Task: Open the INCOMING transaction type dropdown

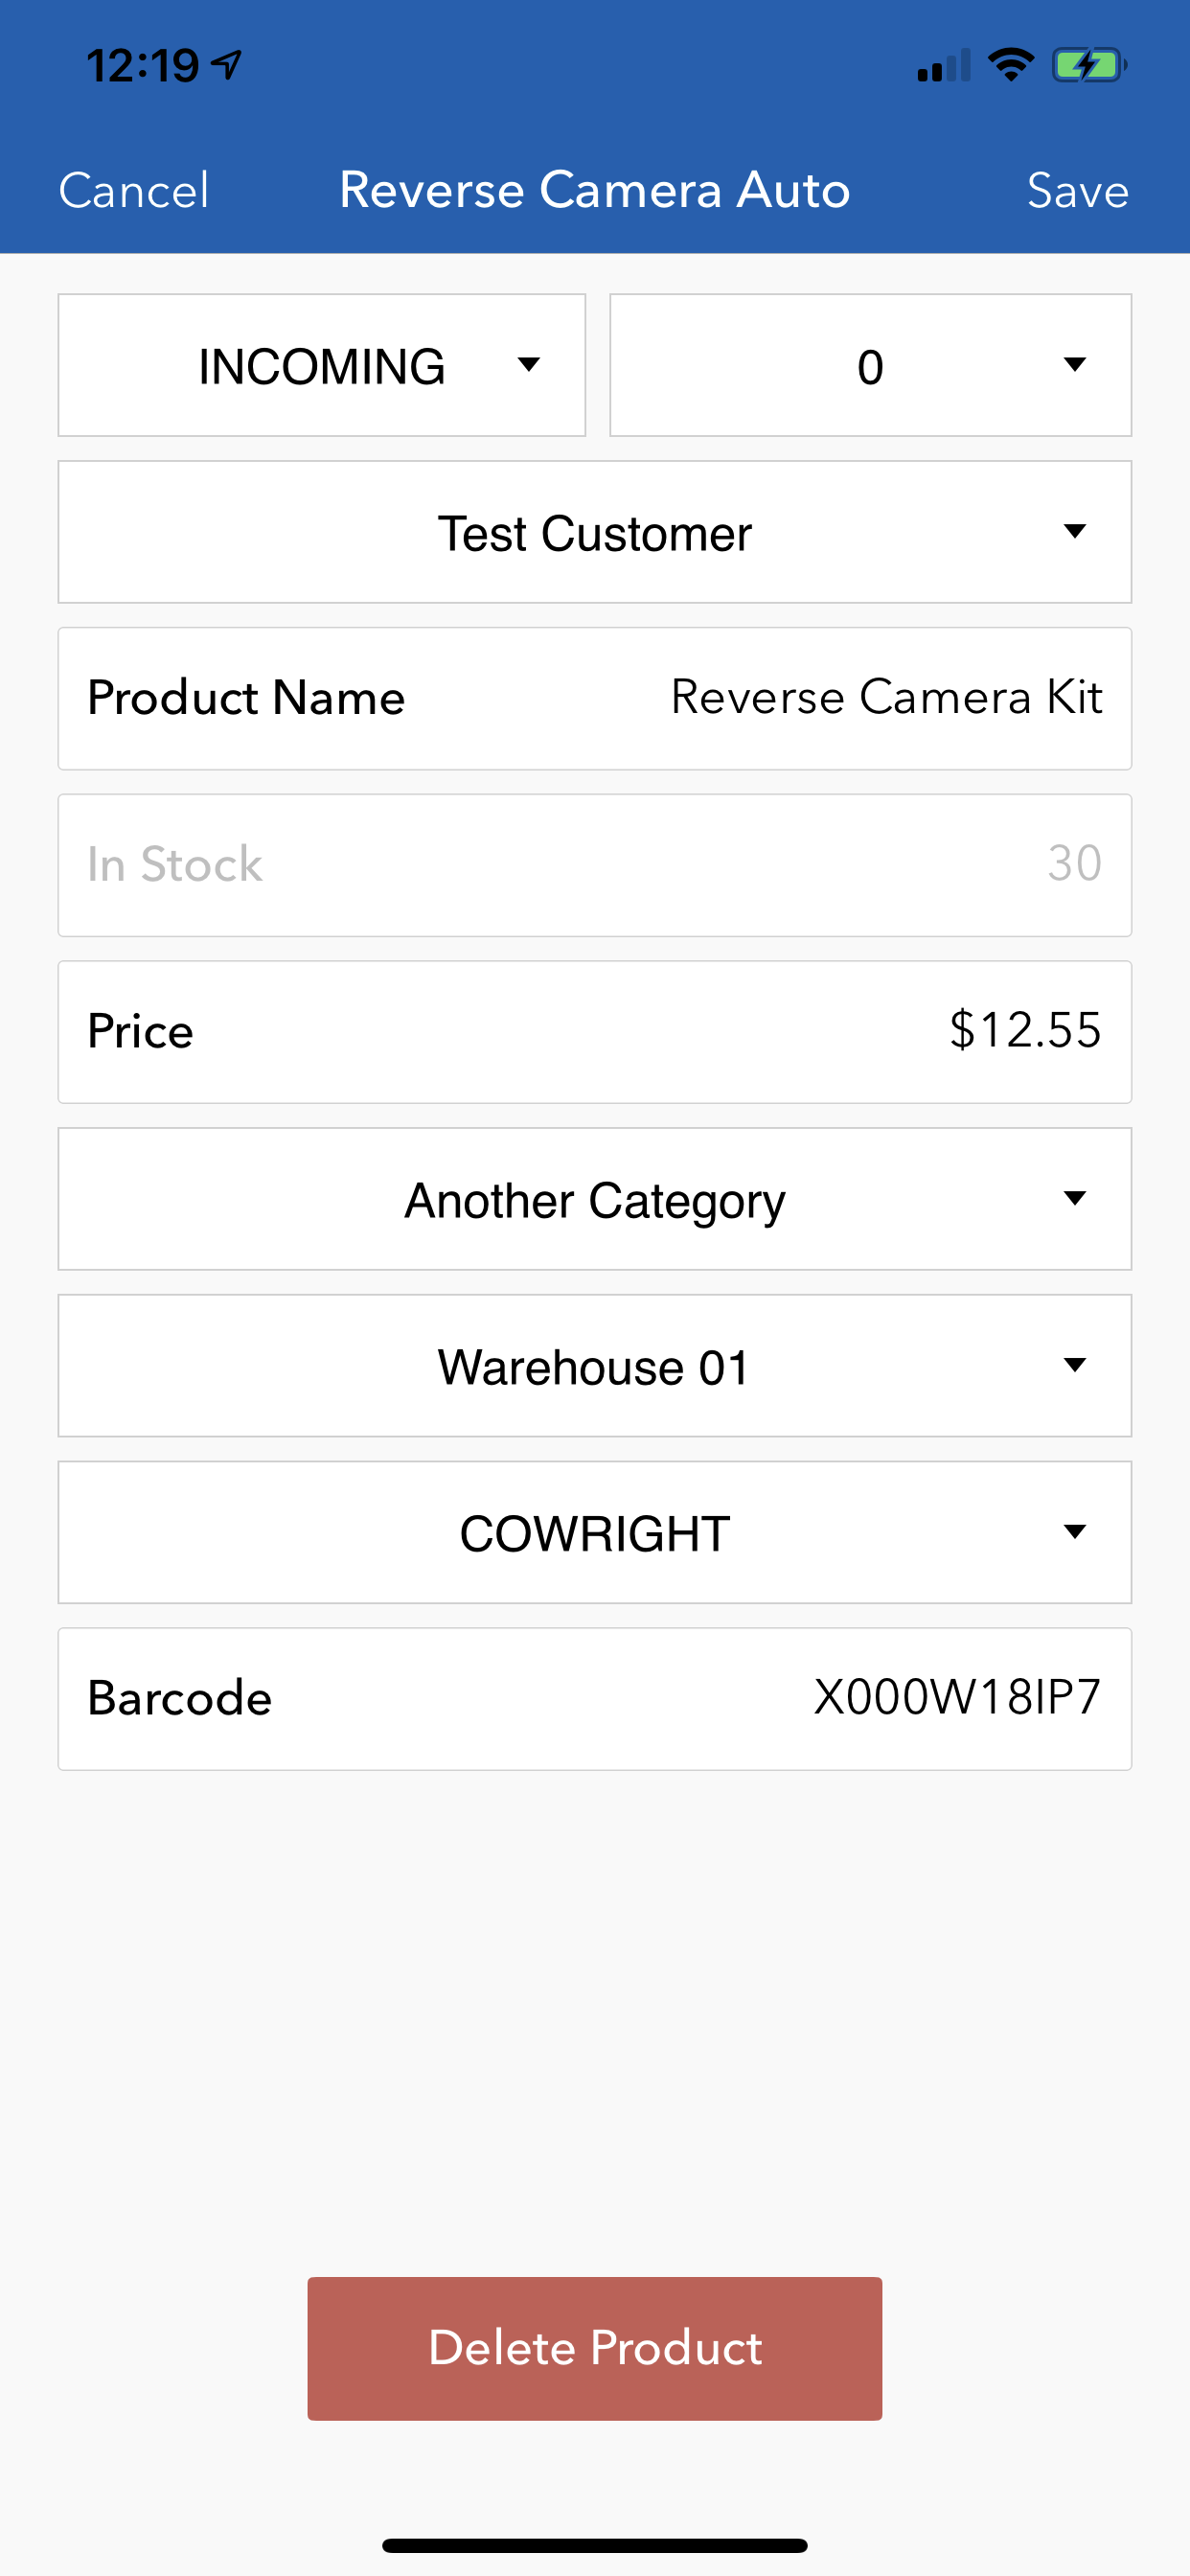Action: coord(321,365)
